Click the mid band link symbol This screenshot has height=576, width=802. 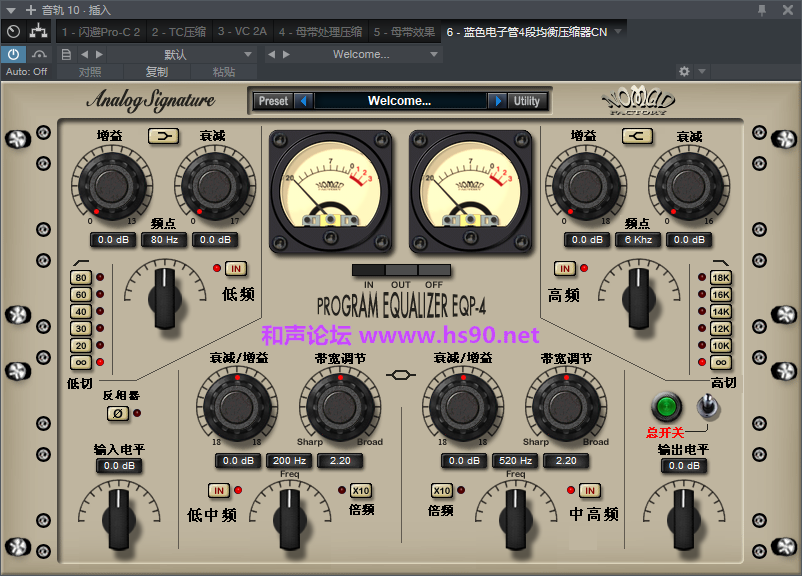[401, 375]
